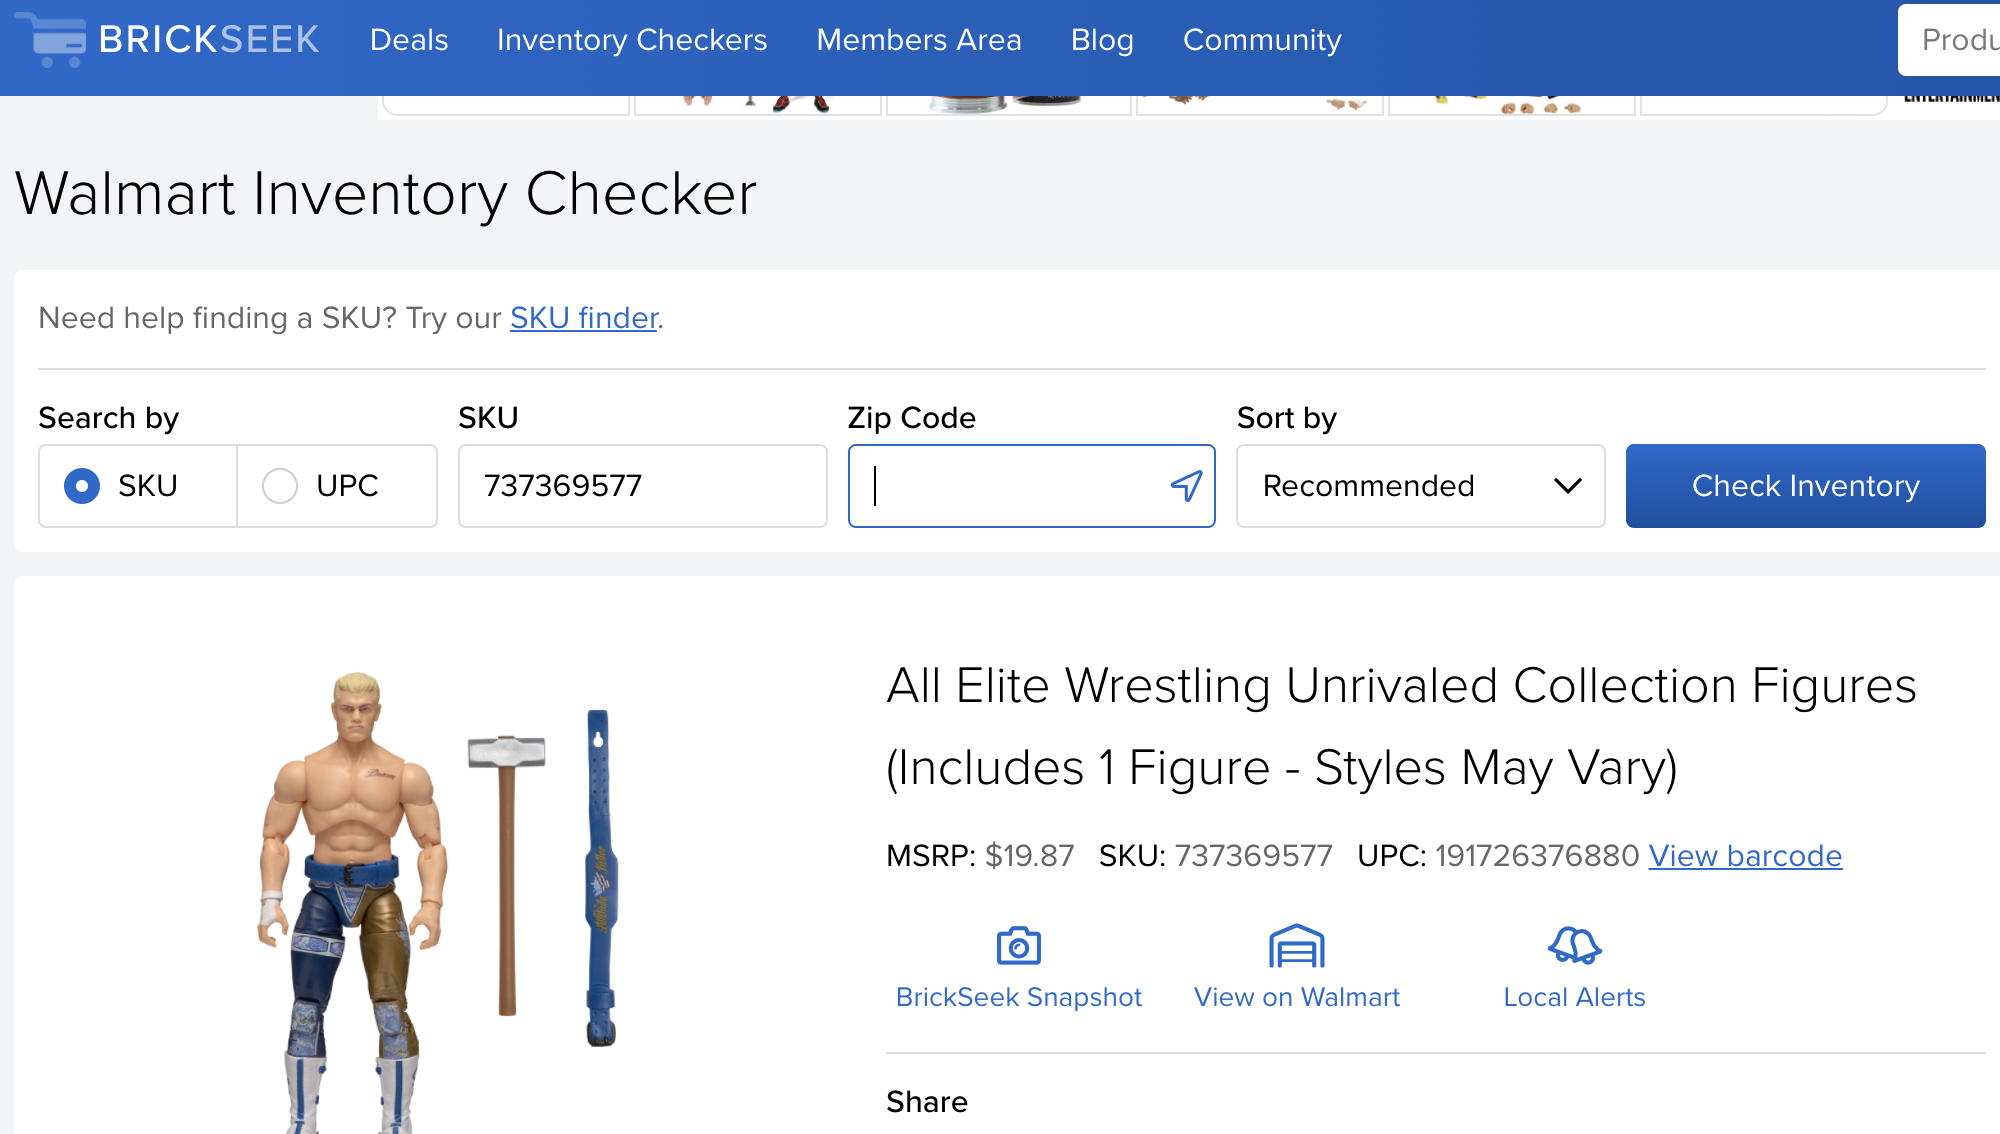Select the UPC radio button
Screen dimensions: 2000x1134
tap(280, 486)
